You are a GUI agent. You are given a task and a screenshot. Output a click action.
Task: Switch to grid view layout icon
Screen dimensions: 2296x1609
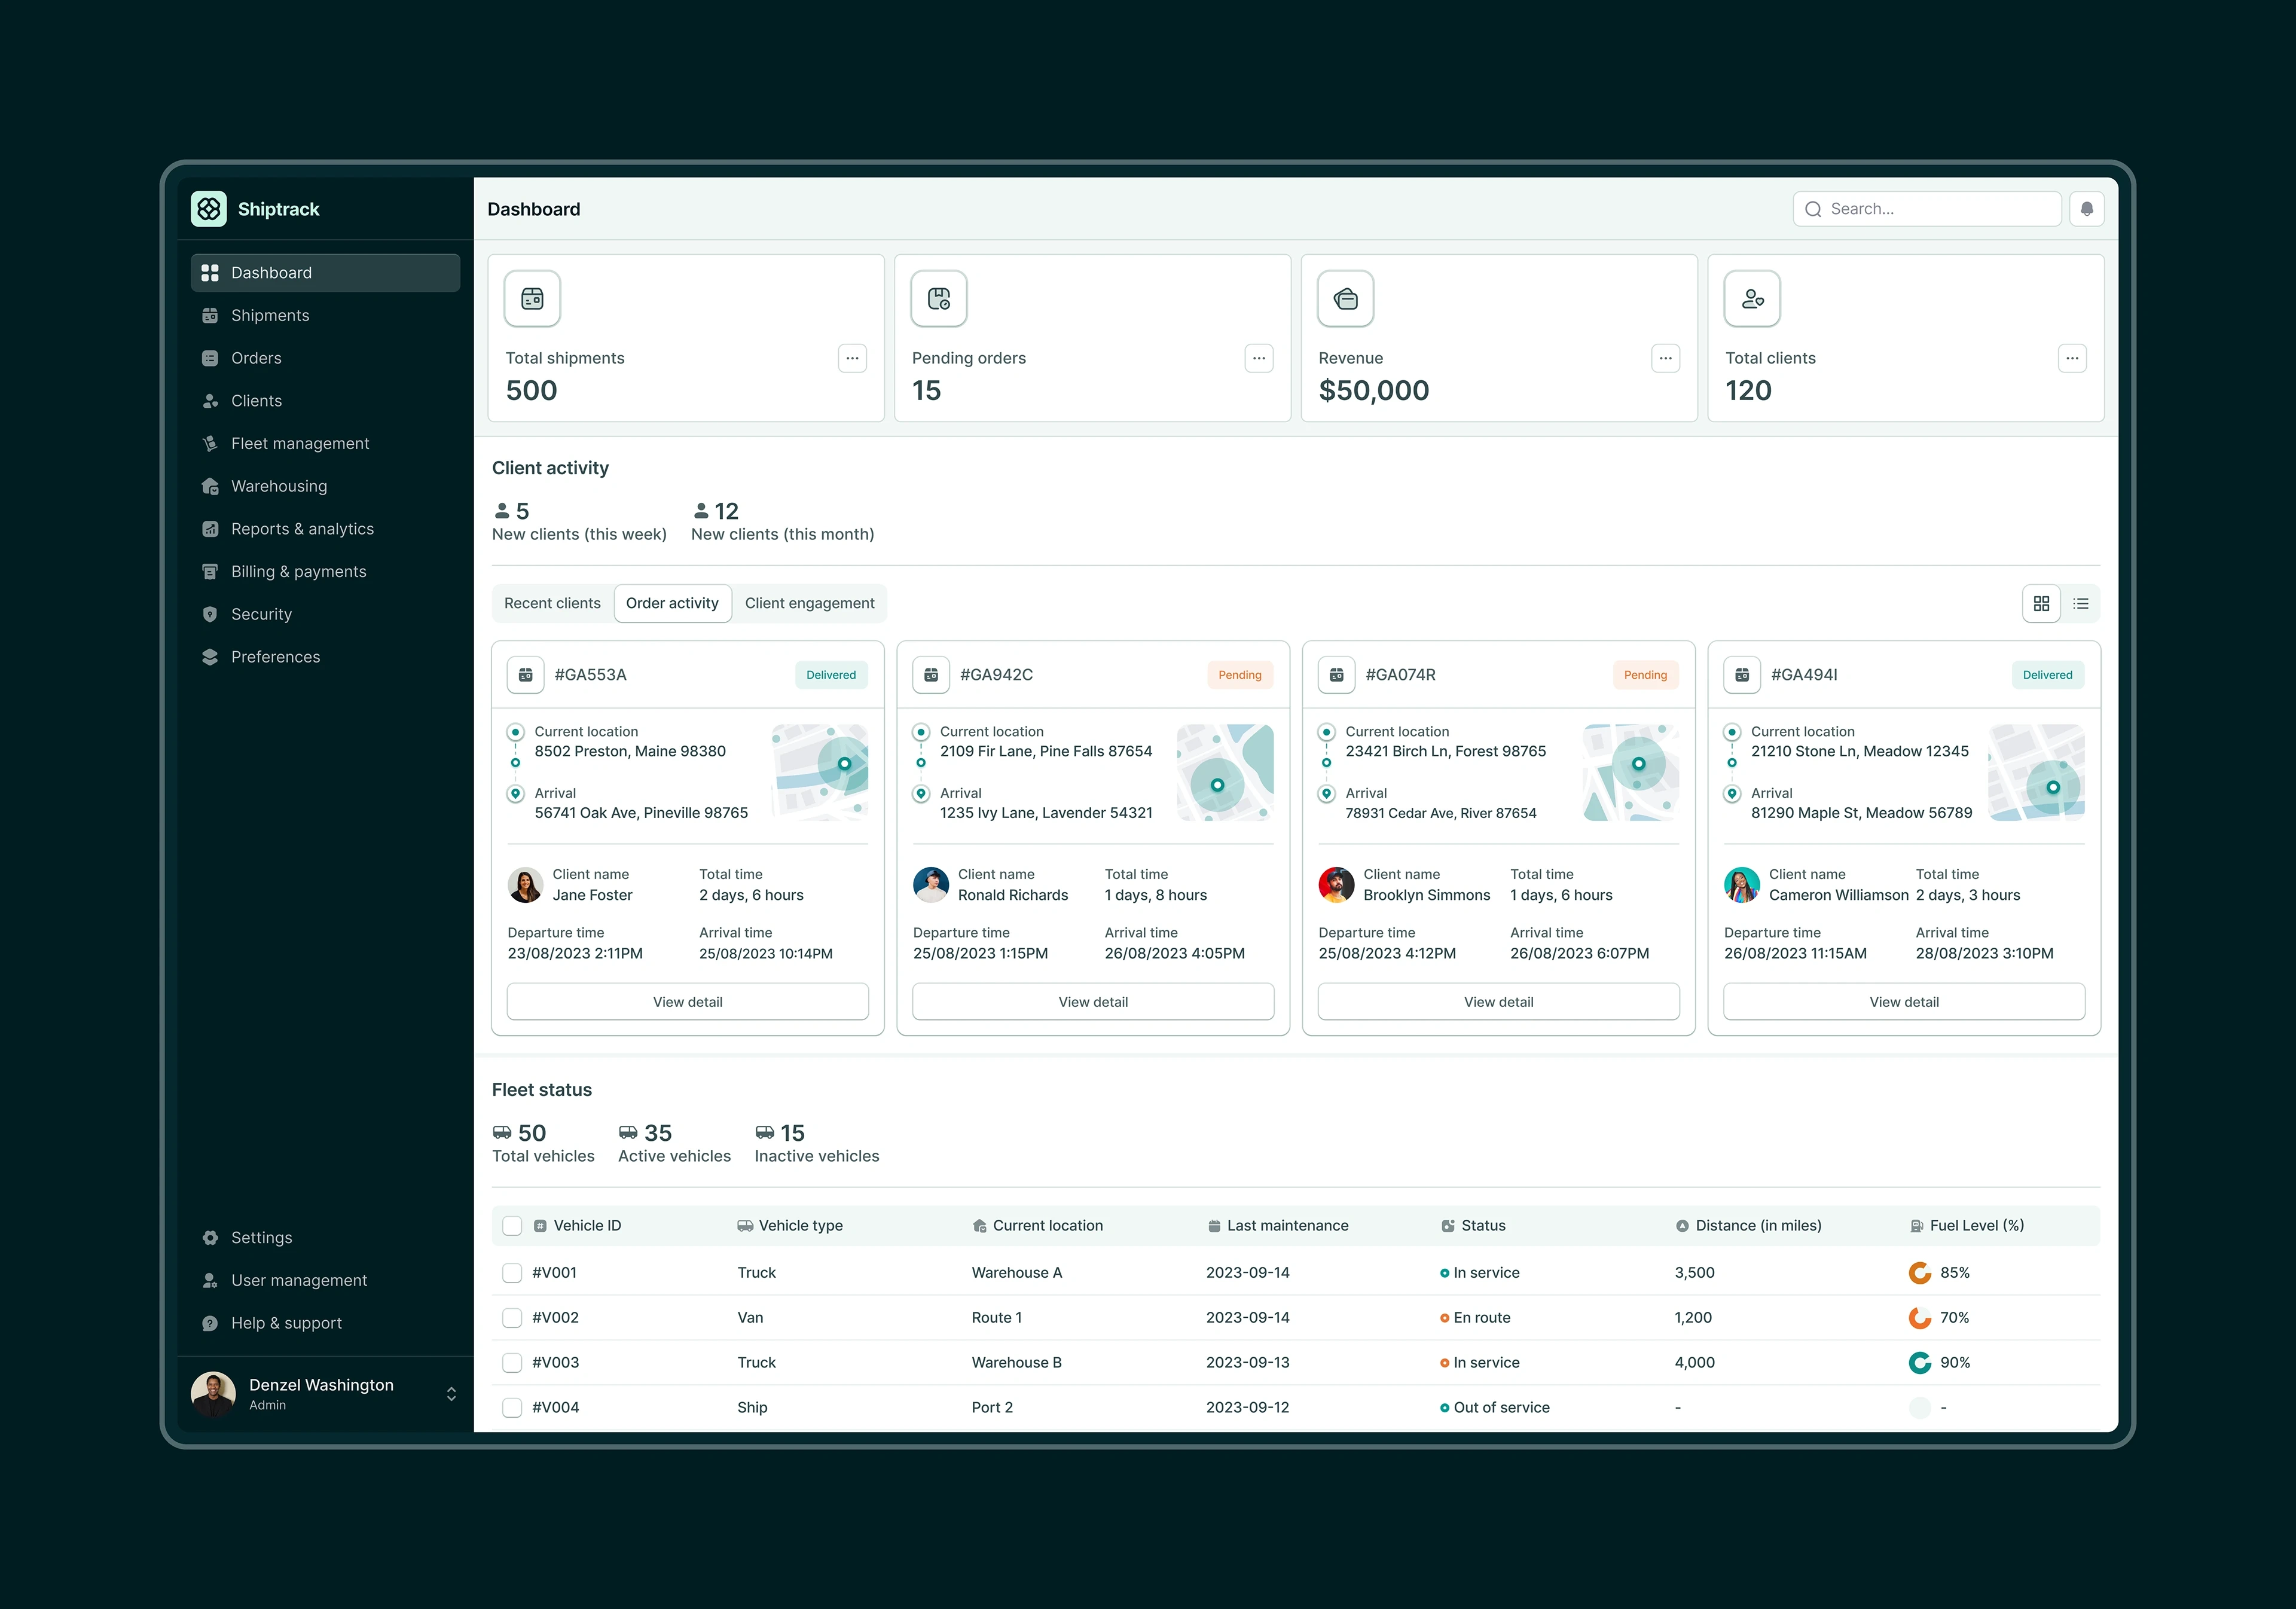[x=2041, y=603]
